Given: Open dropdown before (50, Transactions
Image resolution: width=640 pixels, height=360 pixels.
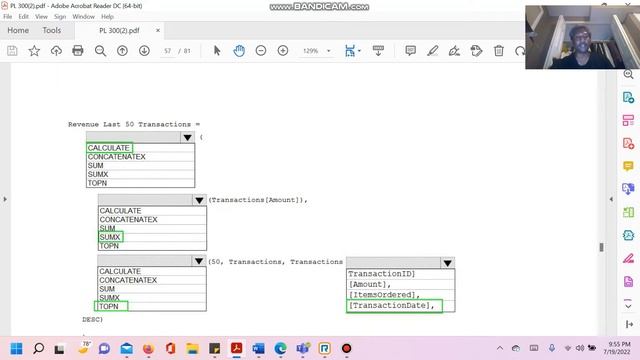Looking at the screenshot, I should click(x=199, y=261).
